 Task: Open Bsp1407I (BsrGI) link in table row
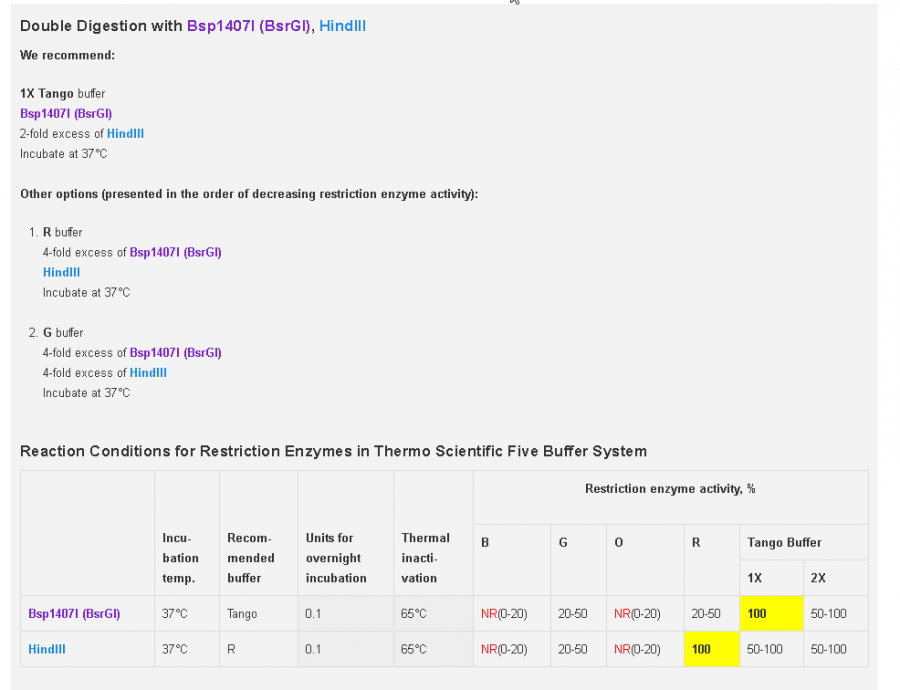(74, 614)
